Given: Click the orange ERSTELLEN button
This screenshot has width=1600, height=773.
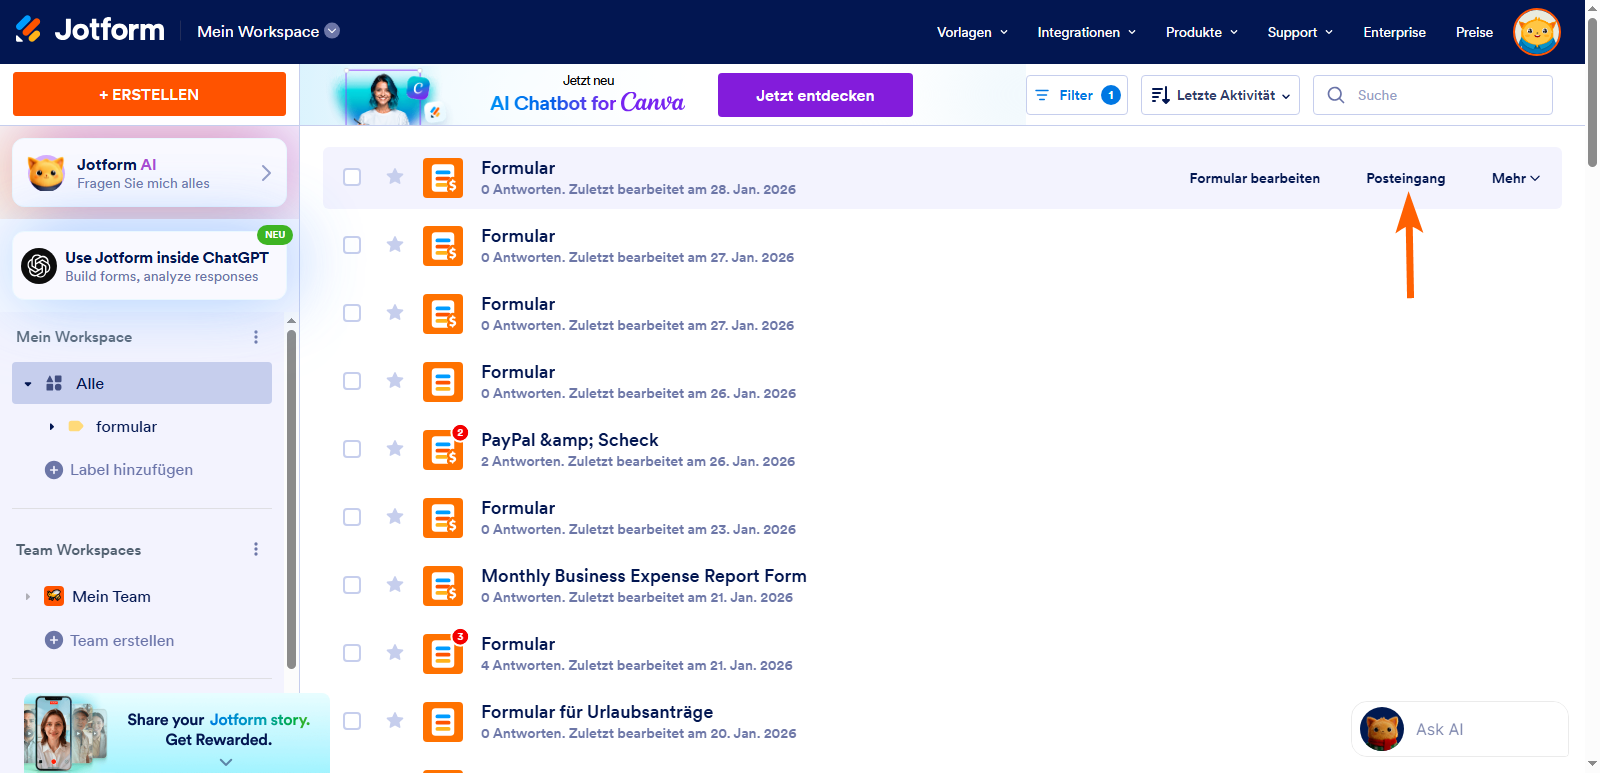Looking at the screenshot, I should click(x=149, y=94).
